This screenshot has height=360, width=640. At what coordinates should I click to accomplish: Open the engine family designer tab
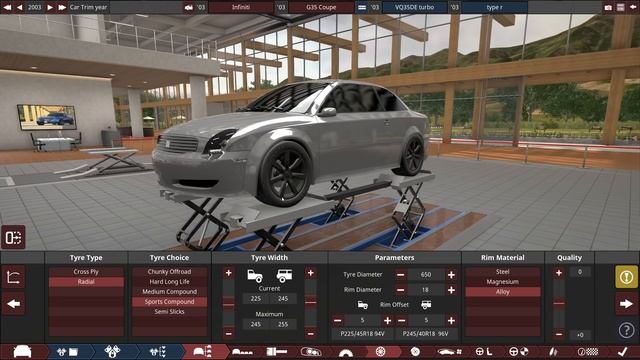(67, 351)
